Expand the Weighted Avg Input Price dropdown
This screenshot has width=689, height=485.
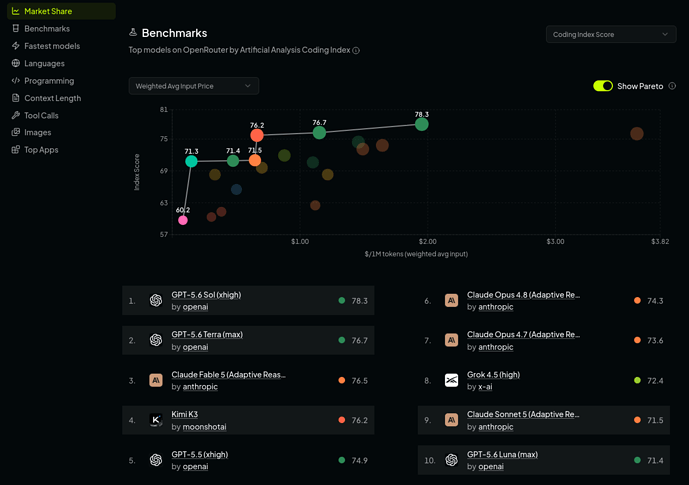click(194, 86)
